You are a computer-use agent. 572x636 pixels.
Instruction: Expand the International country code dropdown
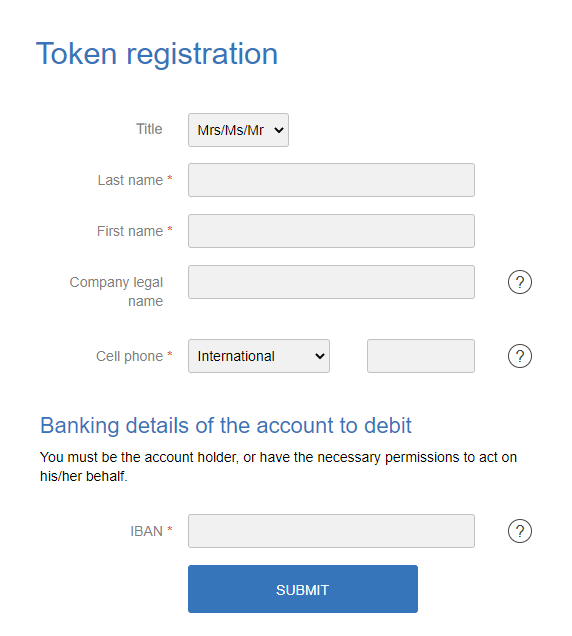(x=259, y=356)
